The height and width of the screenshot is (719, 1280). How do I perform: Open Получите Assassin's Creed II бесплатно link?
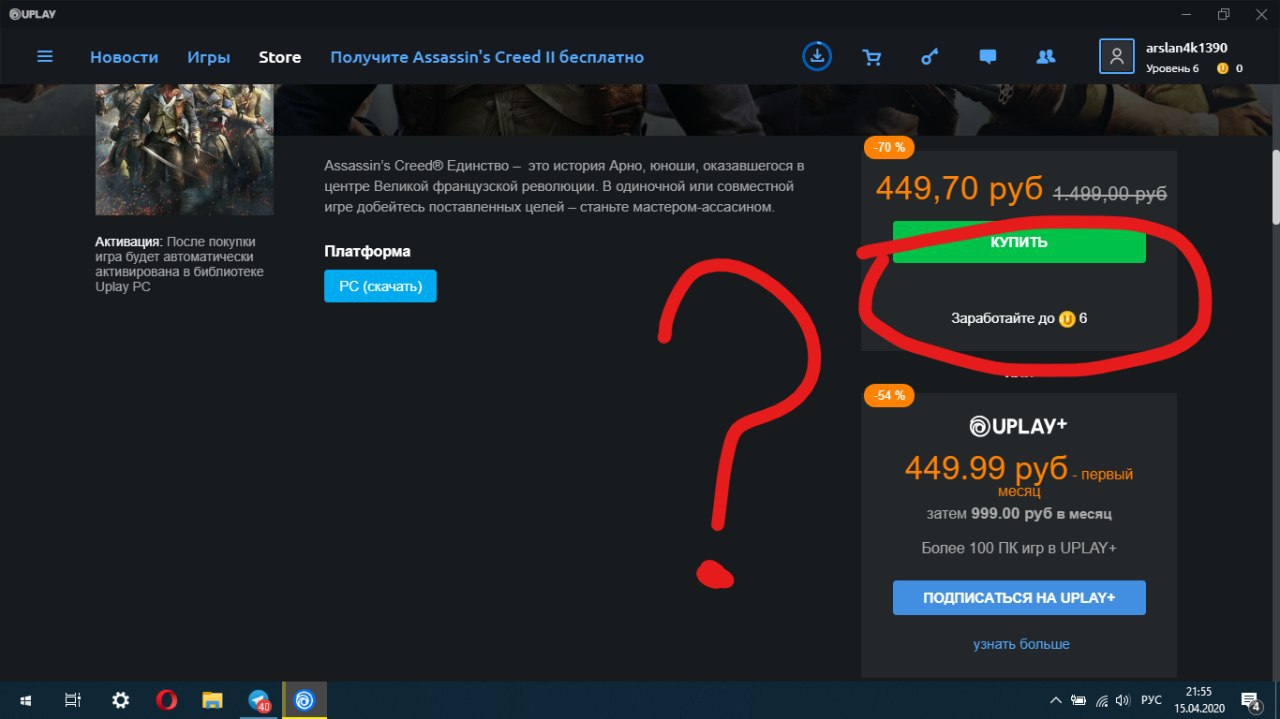pyautogui.click(x=487, y=57)
